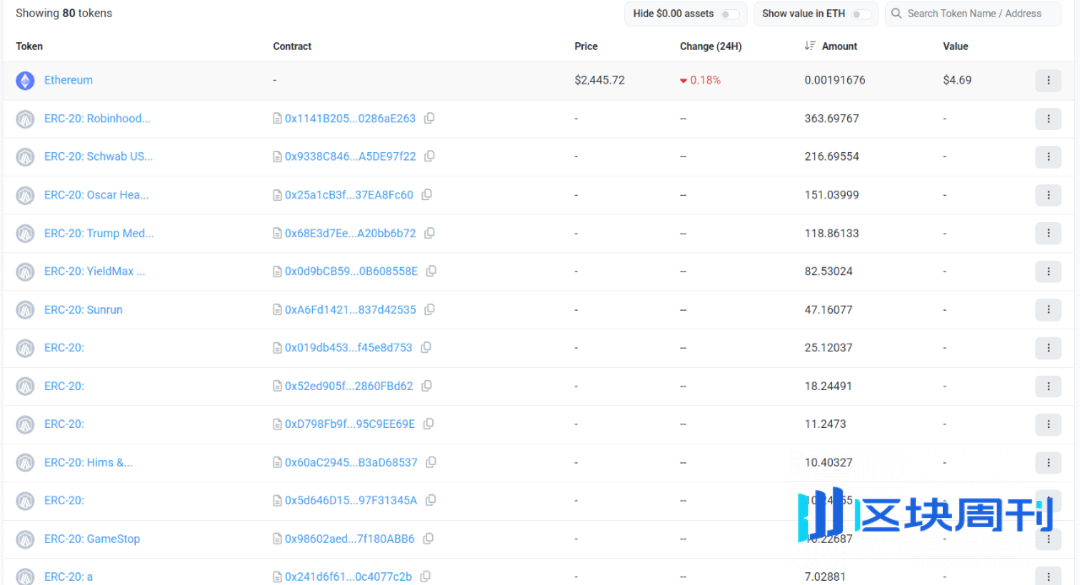Click the search magnifier icon

(896, 14)
